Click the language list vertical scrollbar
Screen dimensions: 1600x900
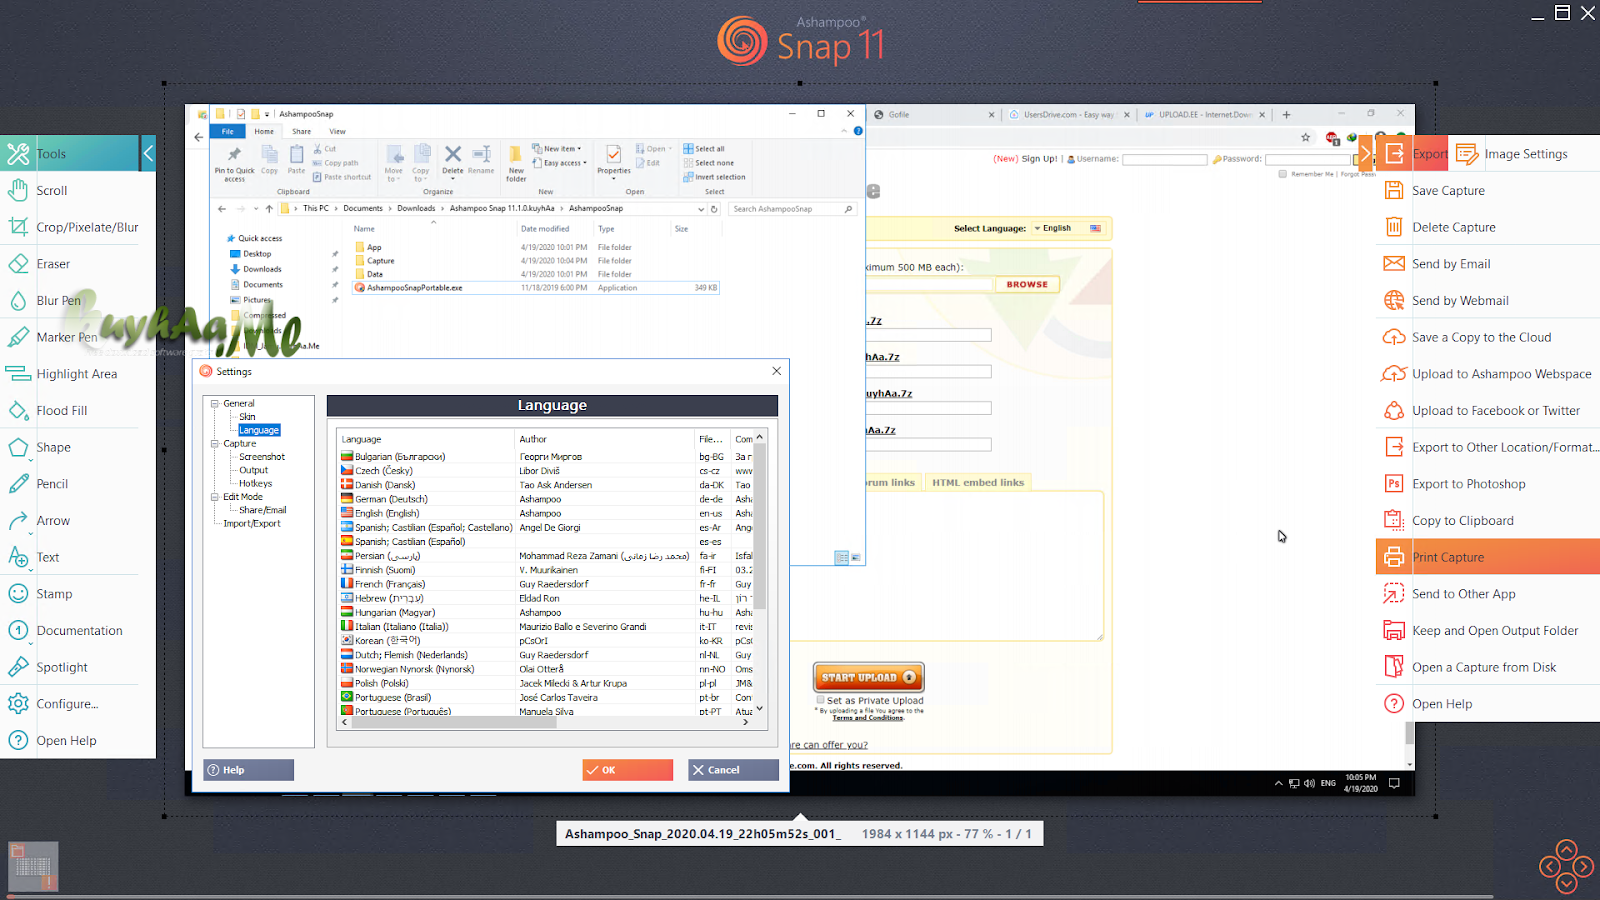pyautogui.click(x=760, y=527)
